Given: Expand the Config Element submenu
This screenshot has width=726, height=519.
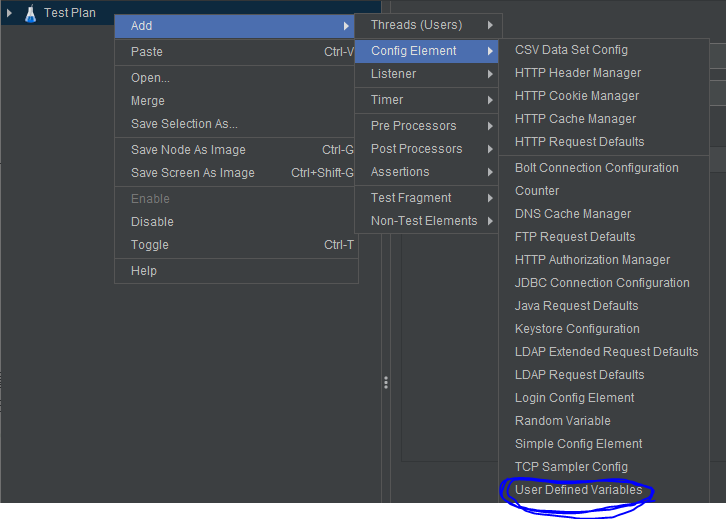Looking at the screenshot, I should point(426,51).
